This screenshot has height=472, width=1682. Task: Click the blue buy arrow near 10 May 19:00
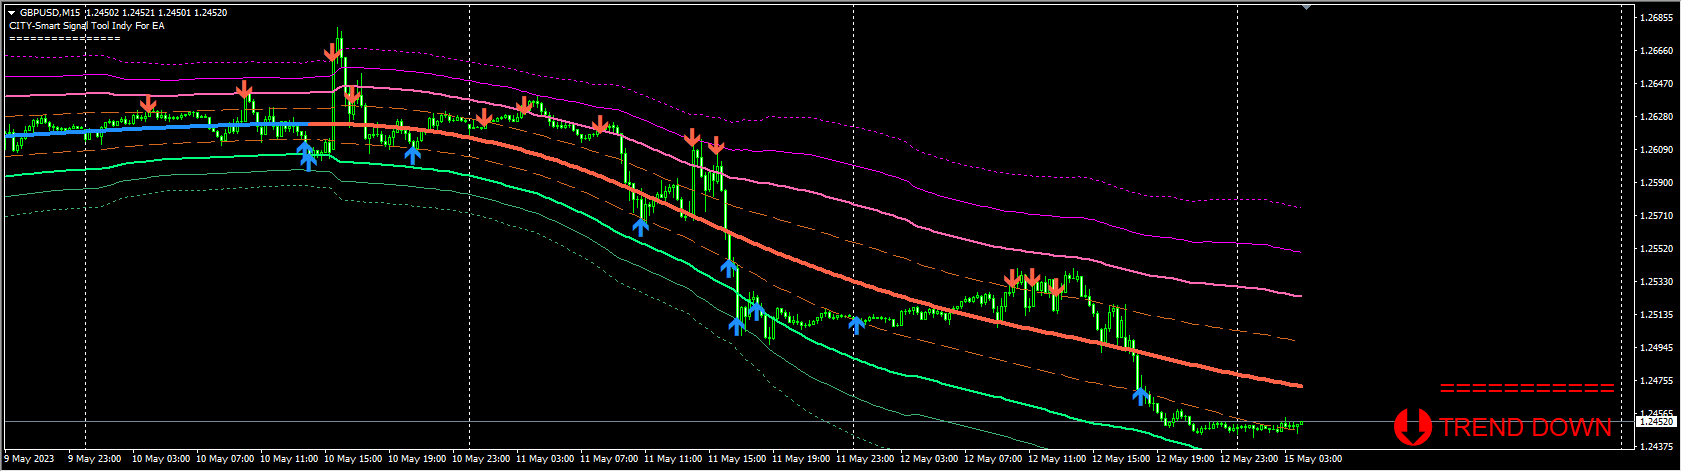tap(412, 154)
